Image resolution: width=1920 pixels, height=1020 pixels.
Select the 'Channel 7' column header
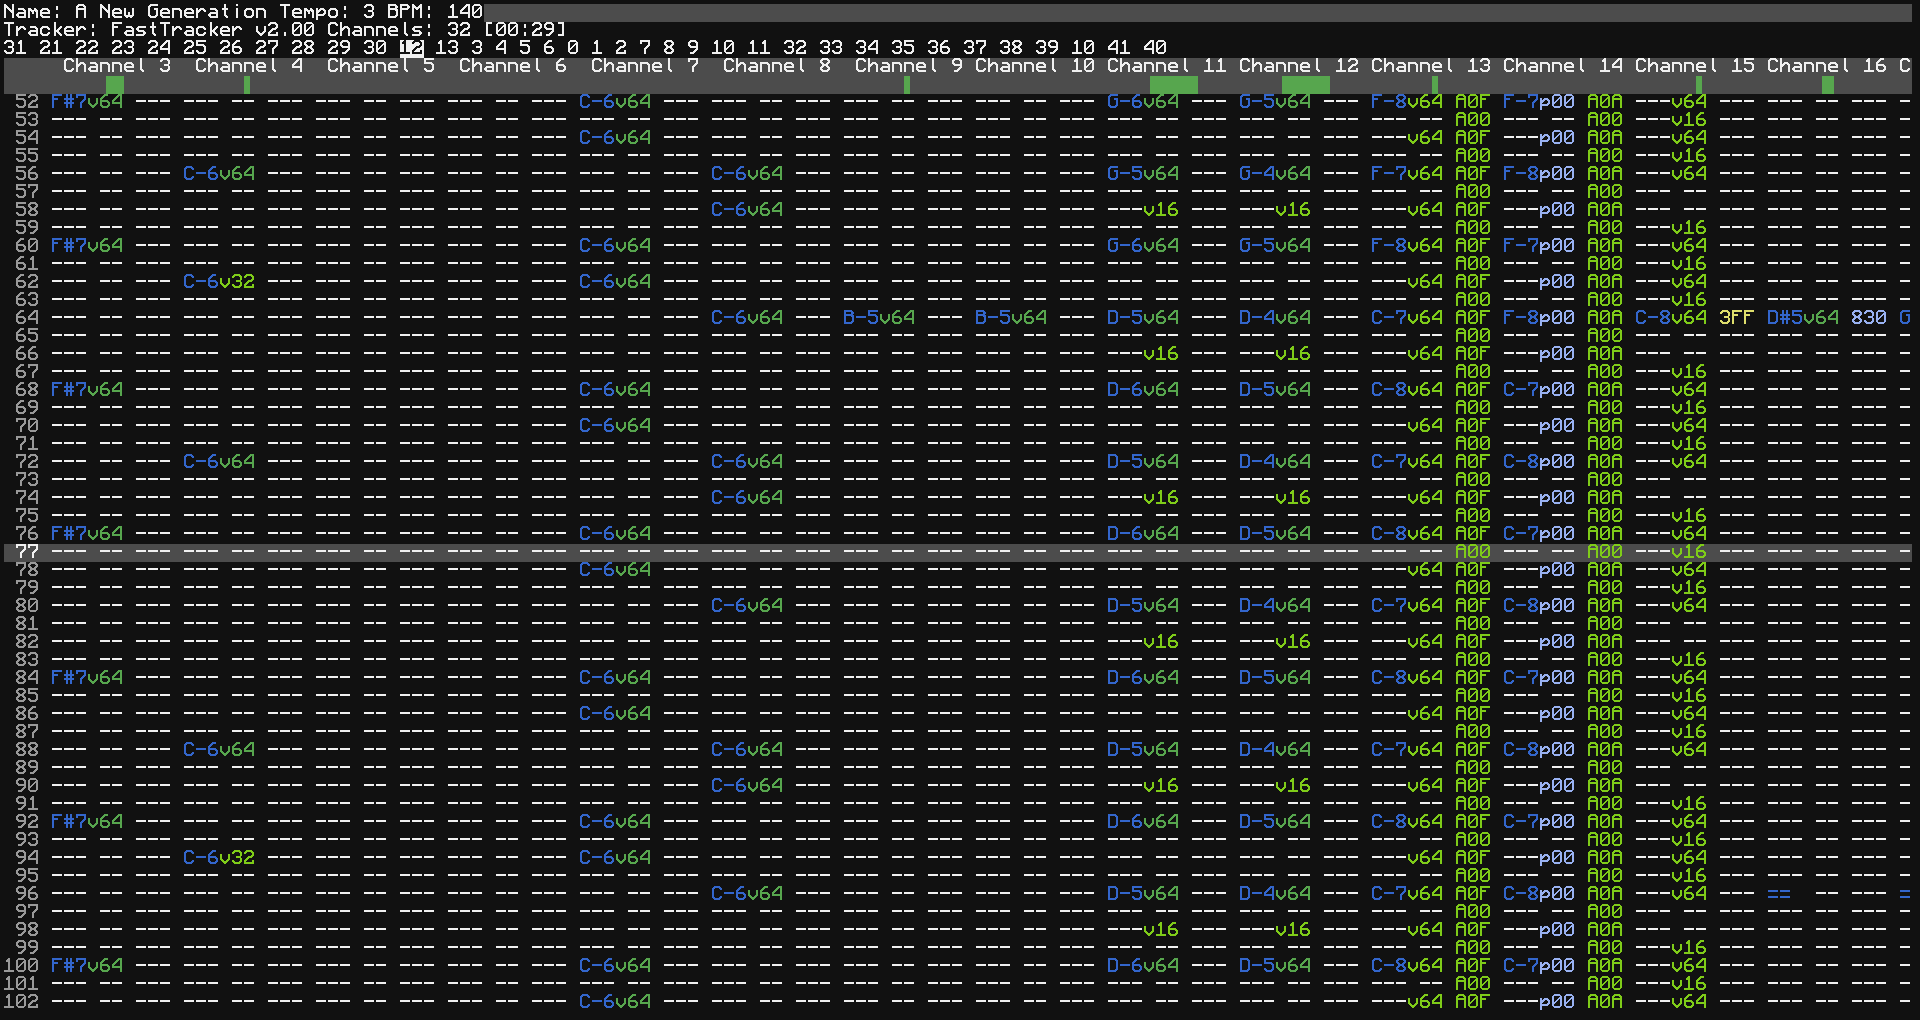(645, 65)
